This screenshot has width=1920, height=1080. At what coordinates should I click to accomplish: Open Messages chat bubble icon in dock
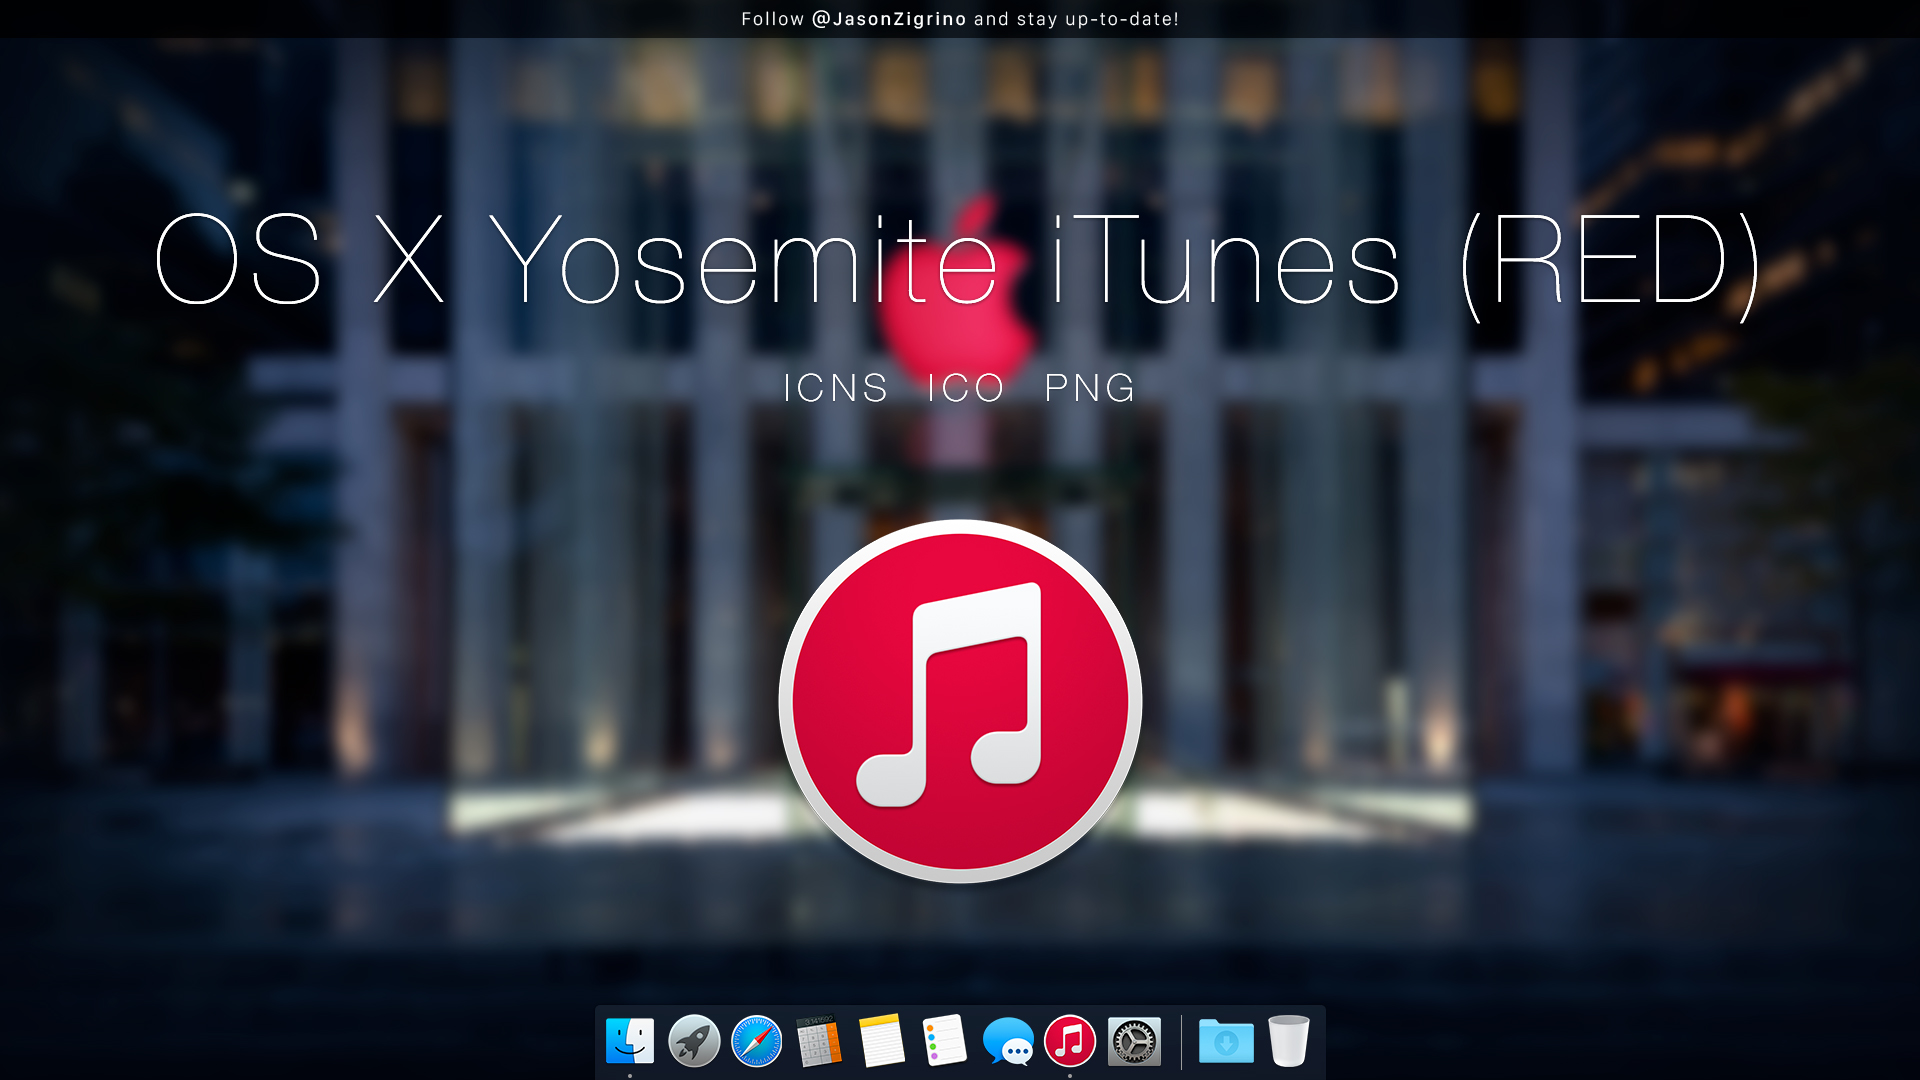click(1007, 1042)
